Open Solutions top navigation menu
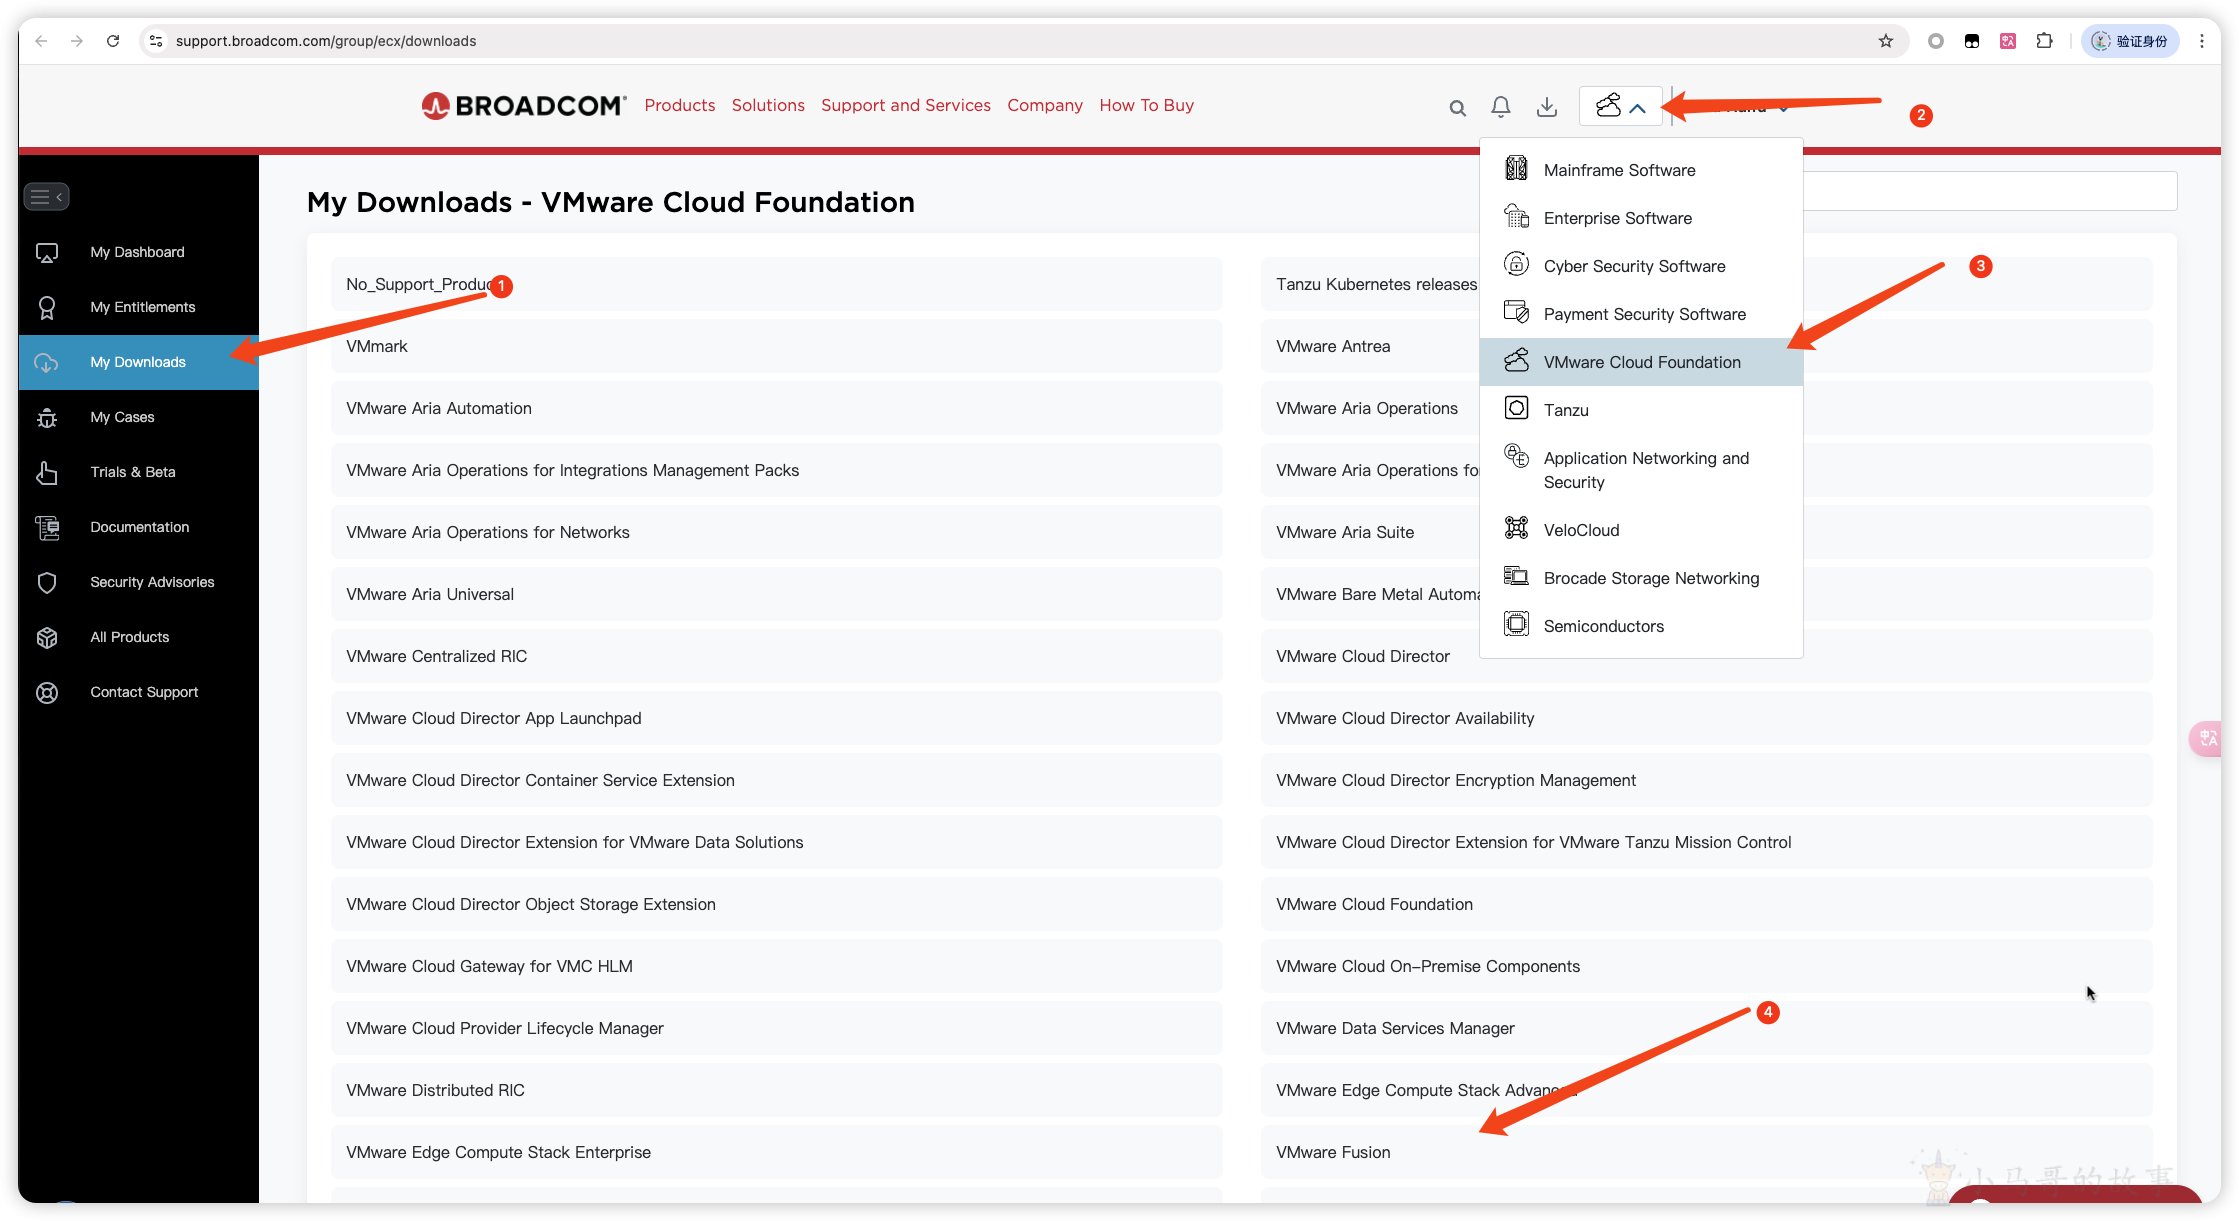Image resolution: width=2239 pixels, height=1221 pixels. (x=768, y=105)
